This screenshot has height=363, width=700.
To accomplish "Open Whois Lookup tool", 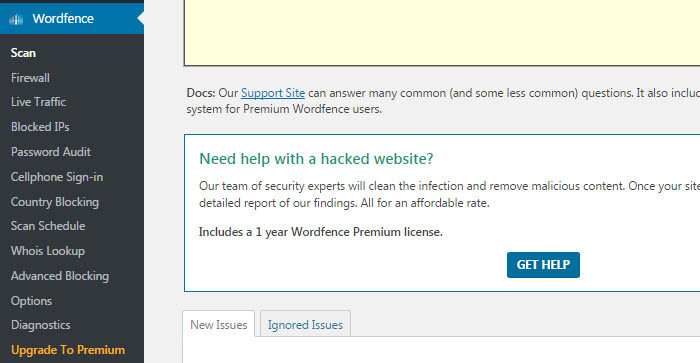I will [x=48, y=251].
